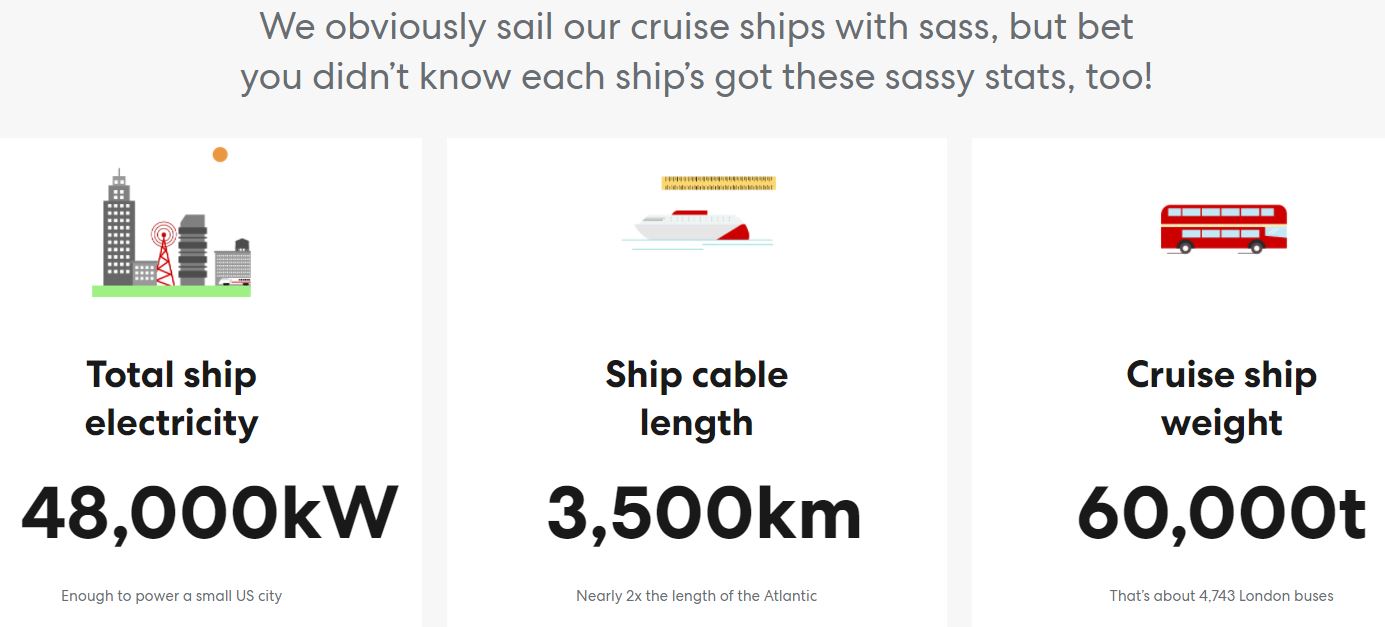Screen dimensions: 1385x627
Task: Click 'That's about 4,743 London buses' caption
Action: (1222, 596)
